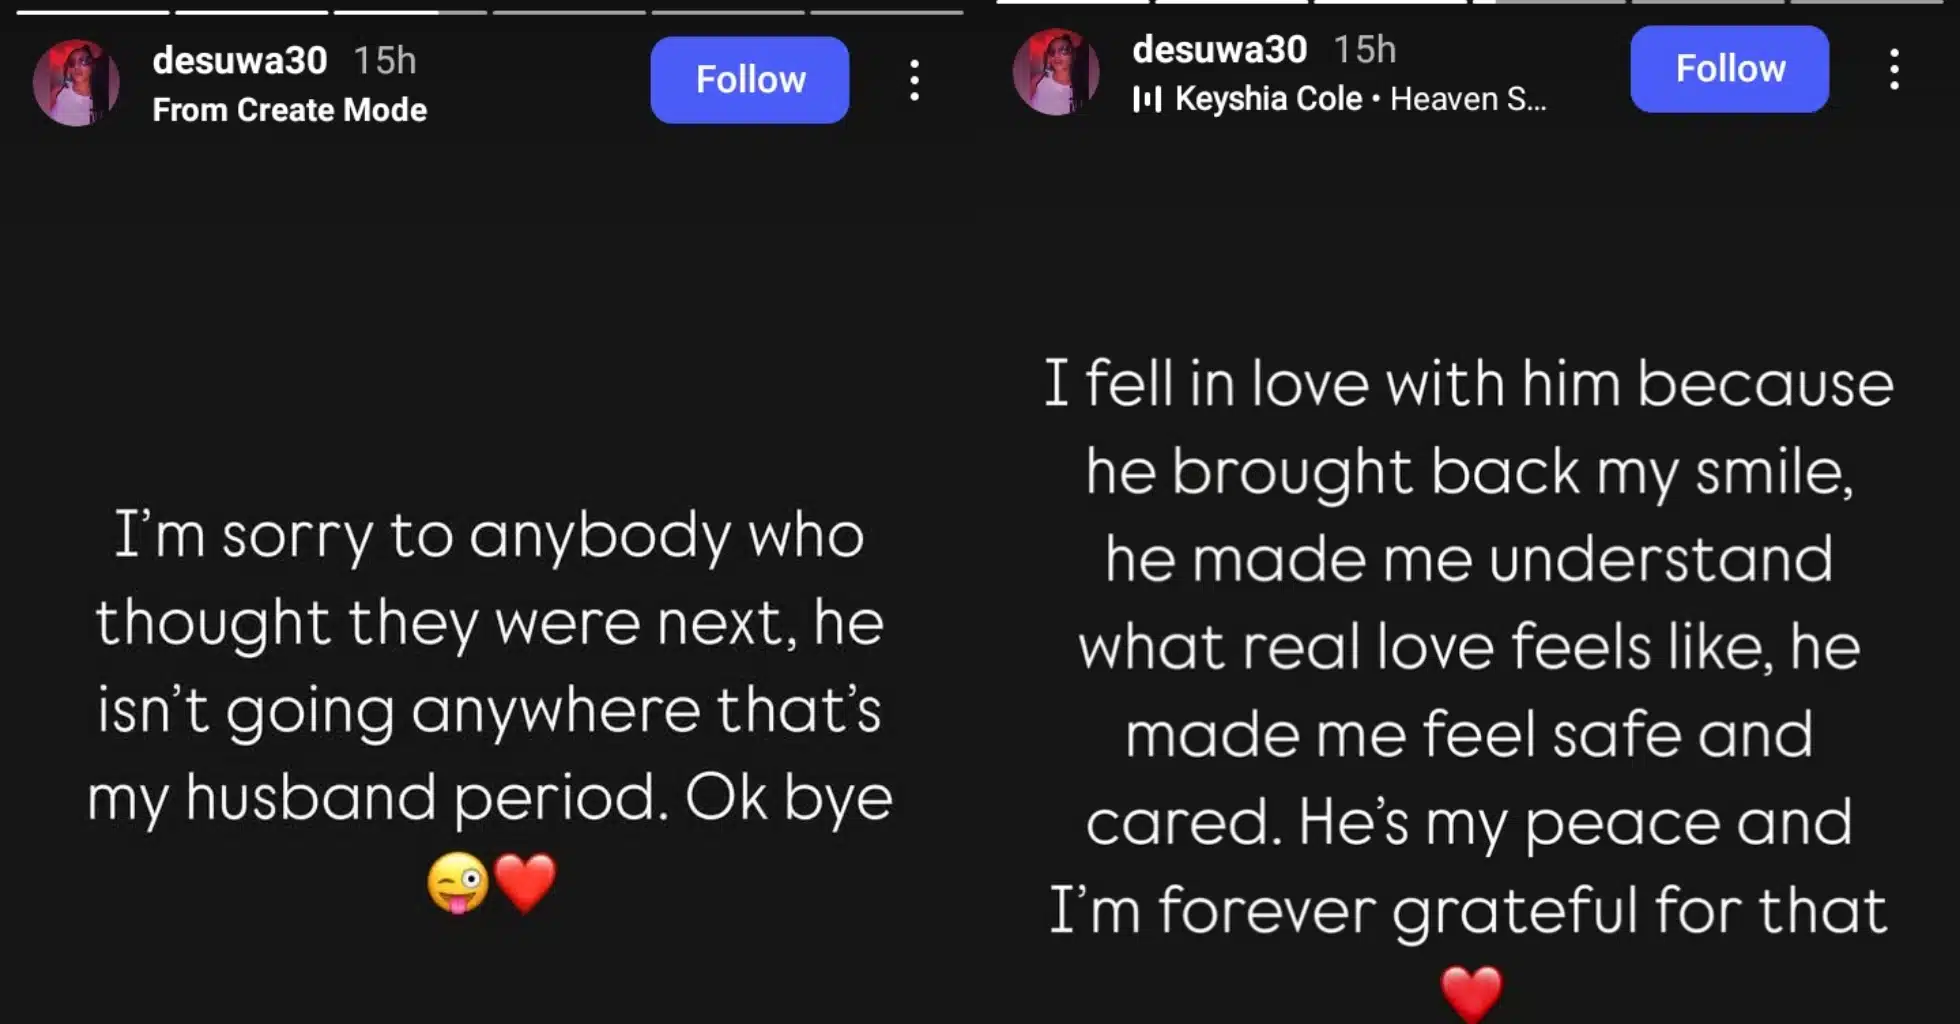The height and width of the screenshot is (1024, 1960).
Task: Jump to first segment of right story progress bar
Action: (1073, 2)
